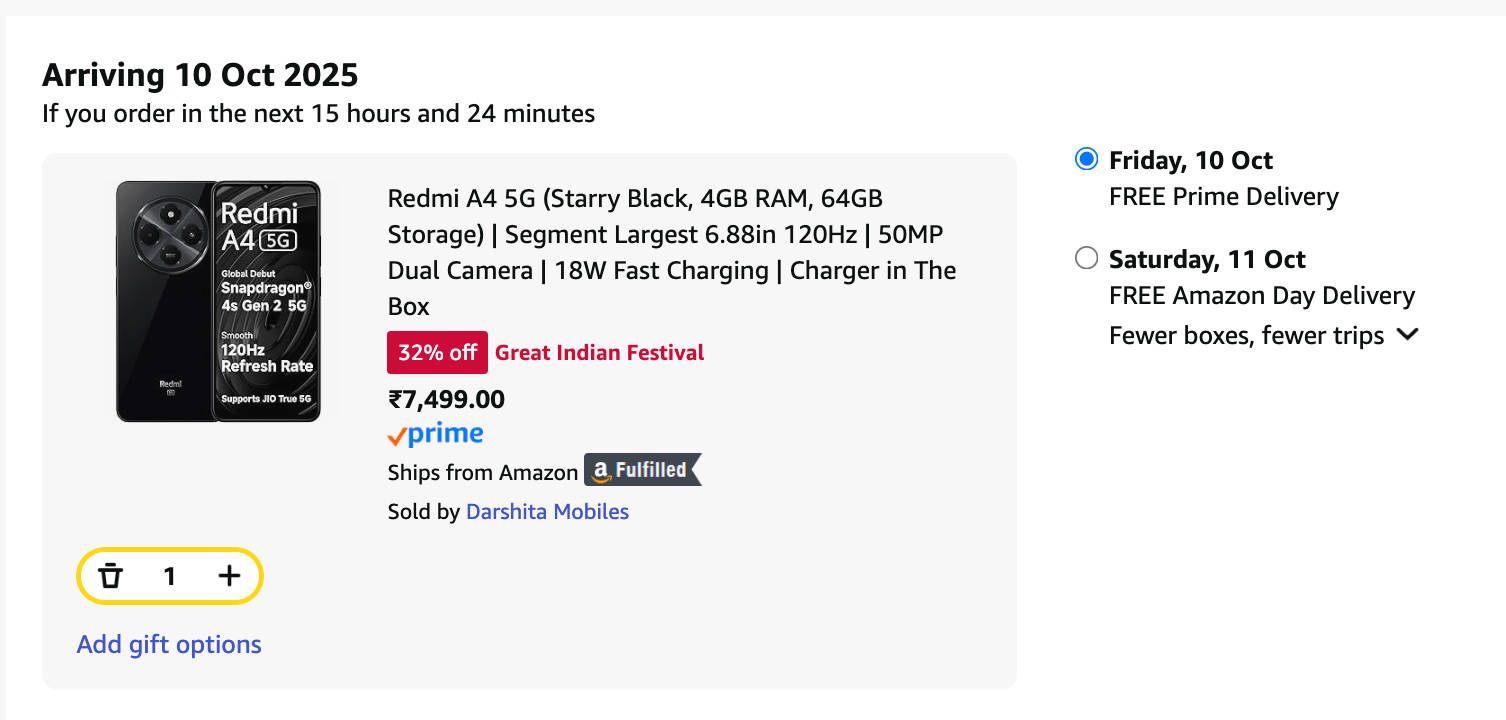The width and height of the screenshot is (1506, 720).
Task: Visit the Darshita Mobiles seller link
Action: tap(547, 512)
